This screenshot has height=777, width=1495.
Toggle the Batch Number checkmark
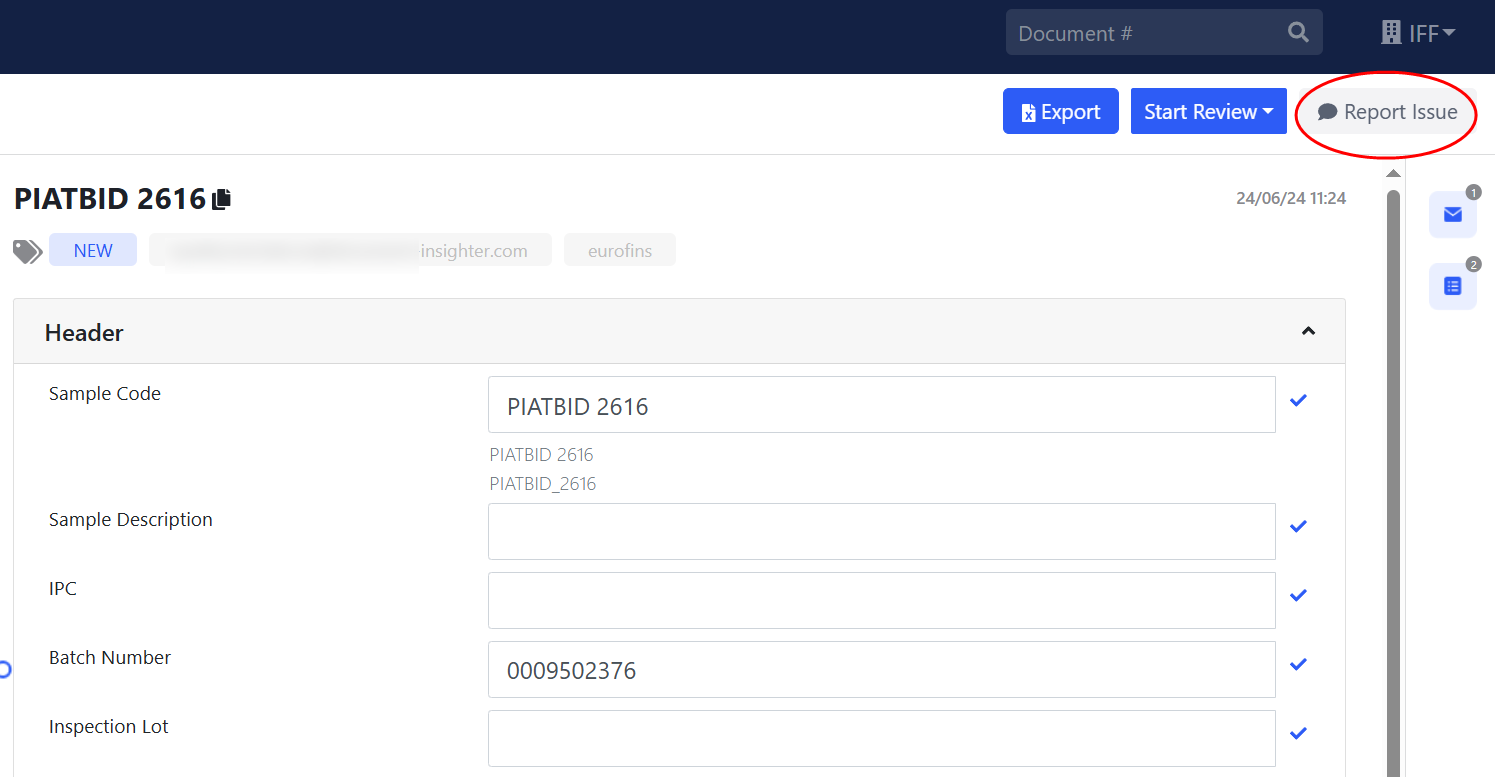1298,665
